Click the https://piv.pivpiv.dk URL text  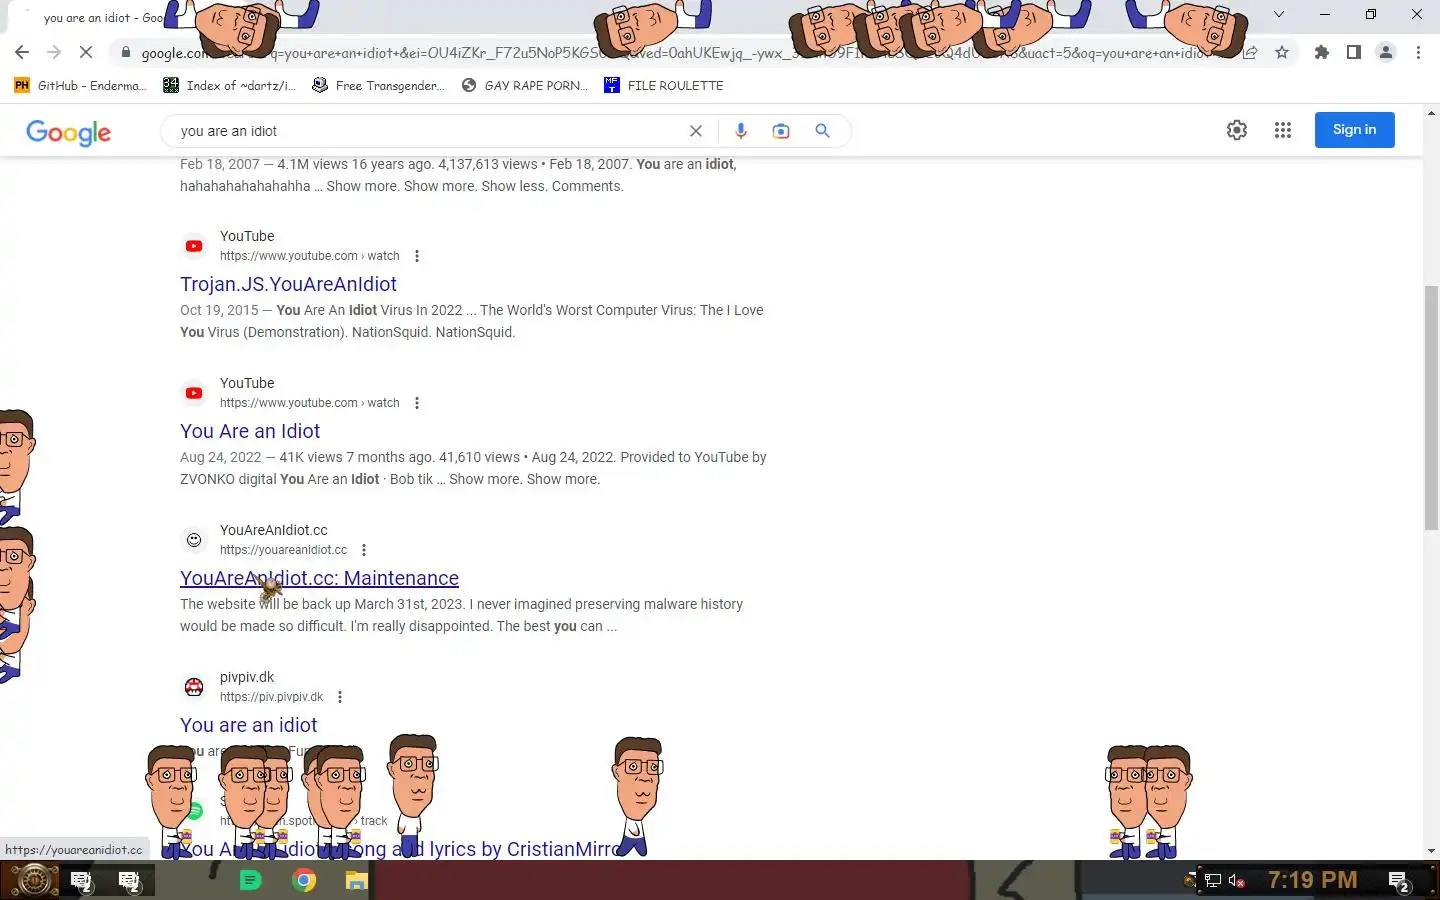[271, 697]
